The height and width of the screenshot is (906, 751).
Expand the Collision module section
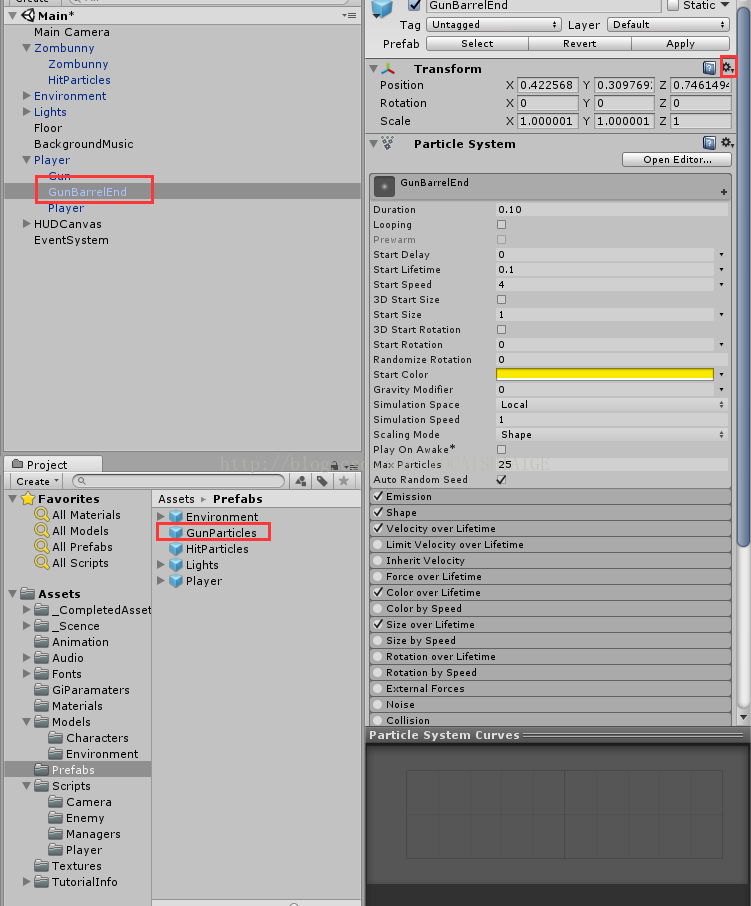pos(550,720)
